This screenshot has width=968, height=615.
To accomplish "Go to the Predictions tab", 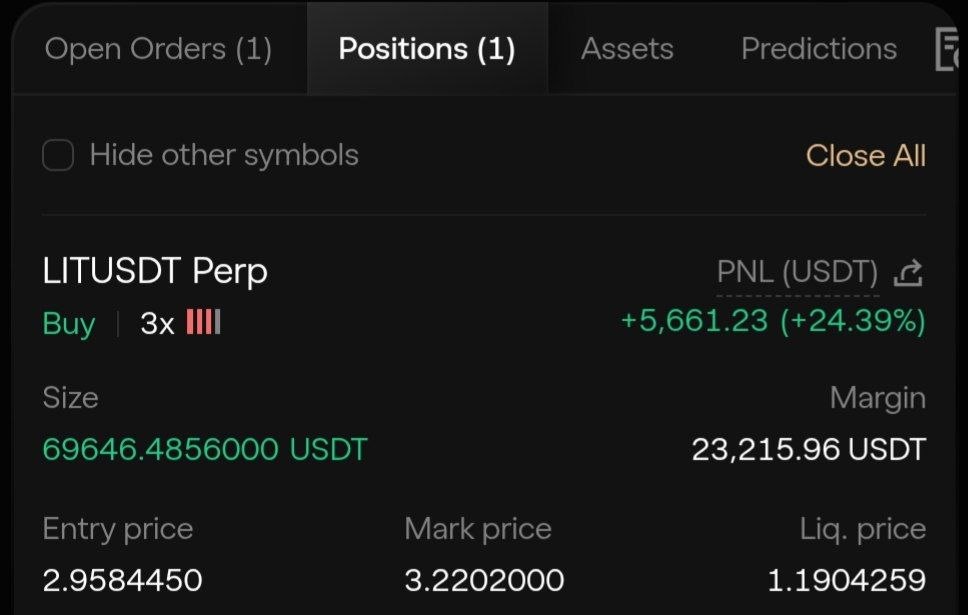I will coord(819,49).
